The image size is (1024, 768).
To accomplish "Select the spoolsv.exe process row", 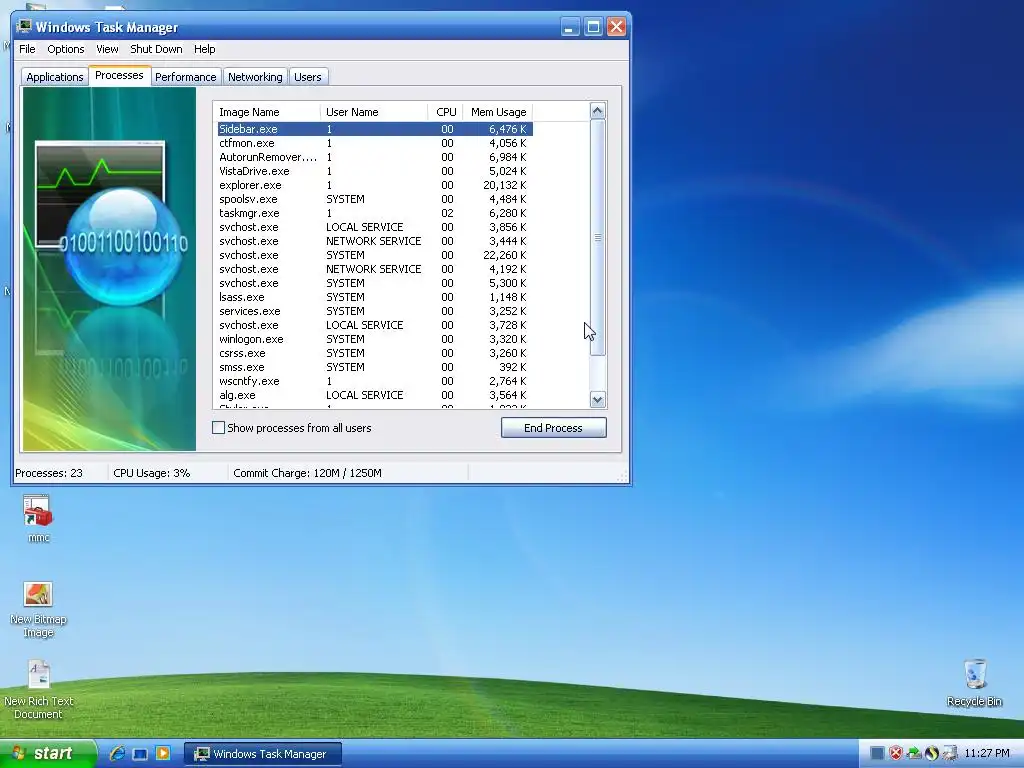I will [x=375, y=199].
